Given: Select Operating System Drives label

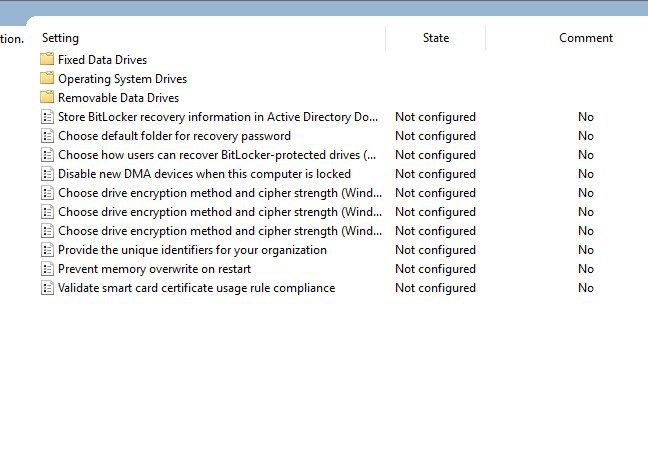Looking at the screenshot, I should (122, 79).
